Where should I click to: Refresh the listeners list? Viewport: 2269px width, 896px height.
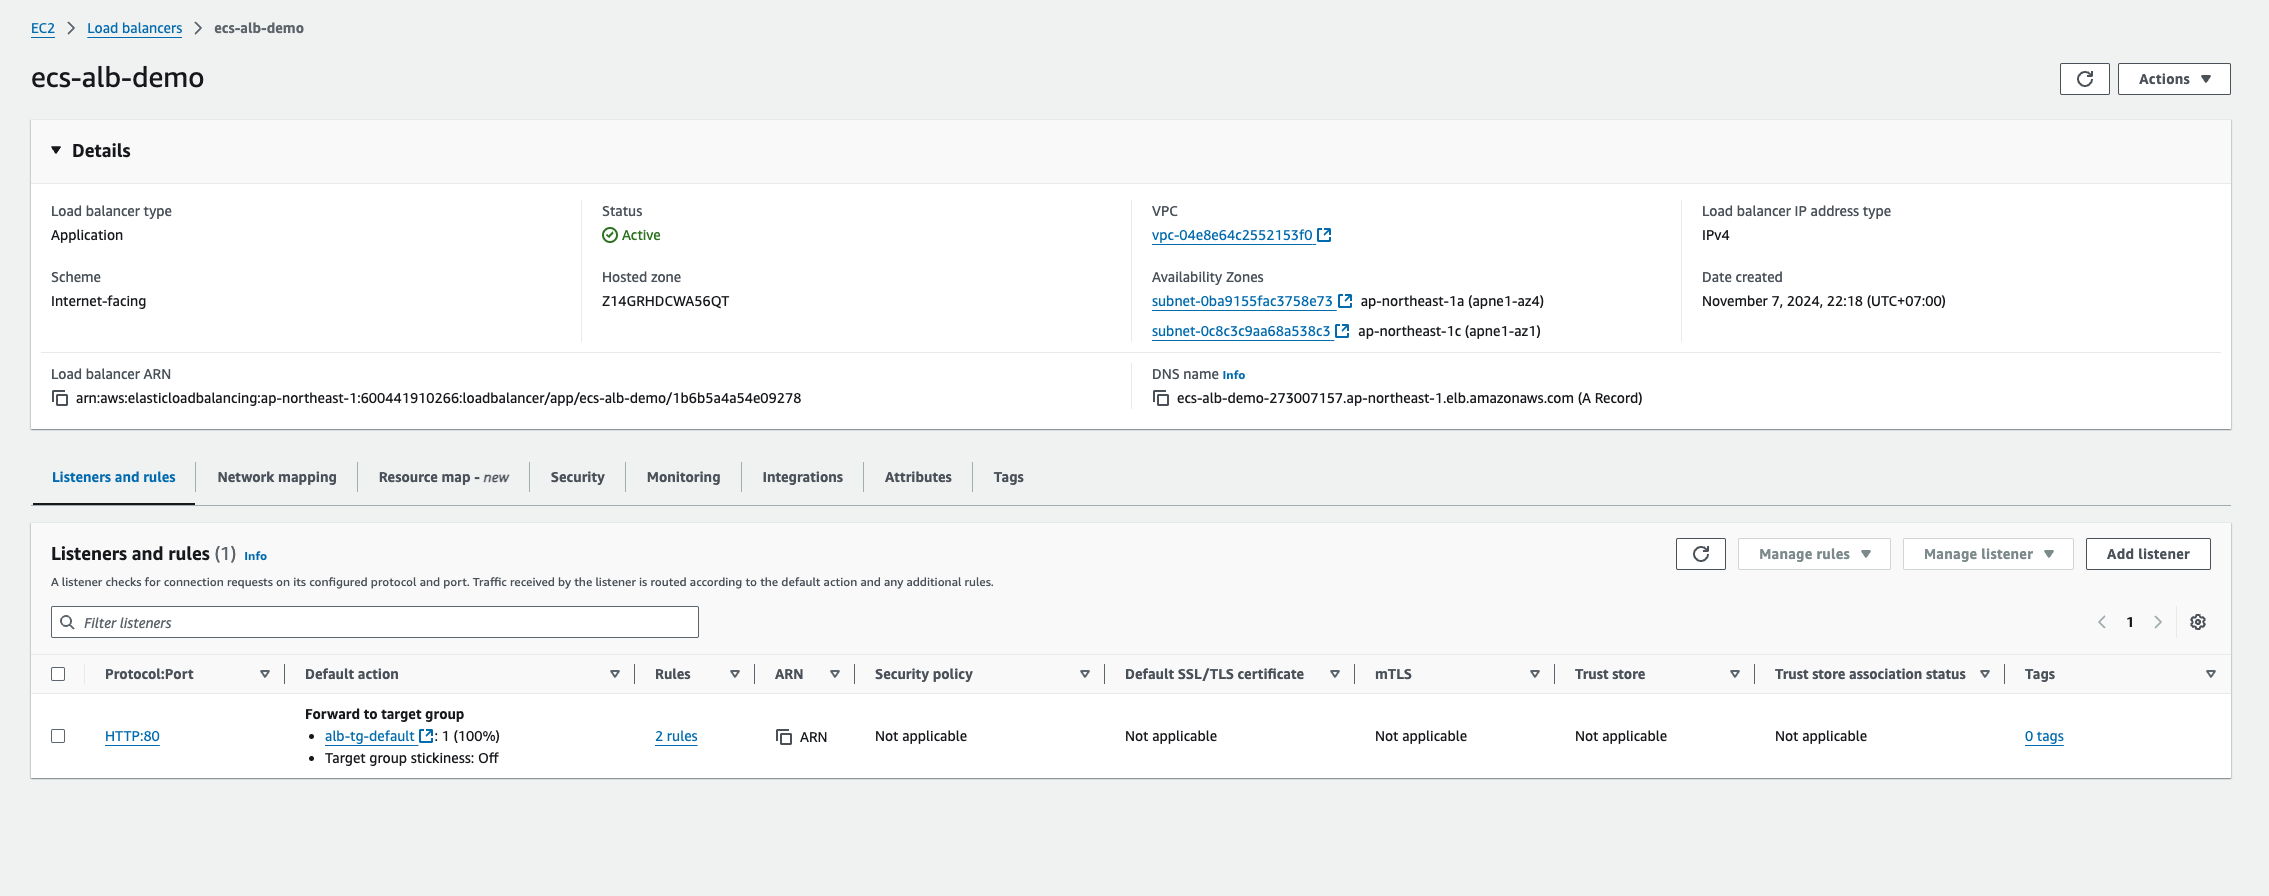(x=1700, y=554)
